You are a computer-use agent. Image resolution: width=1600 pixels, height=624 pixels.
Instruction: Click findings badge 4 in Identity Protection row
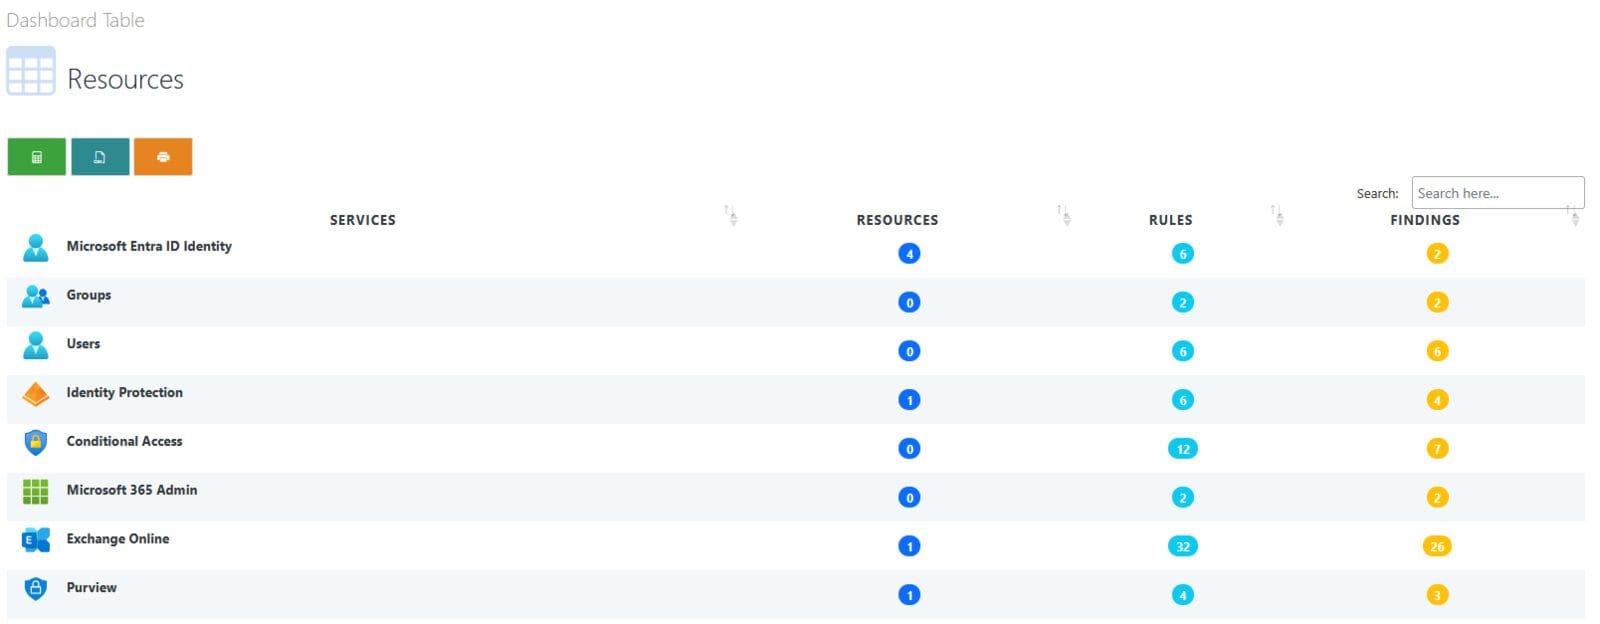point(1437,400)
